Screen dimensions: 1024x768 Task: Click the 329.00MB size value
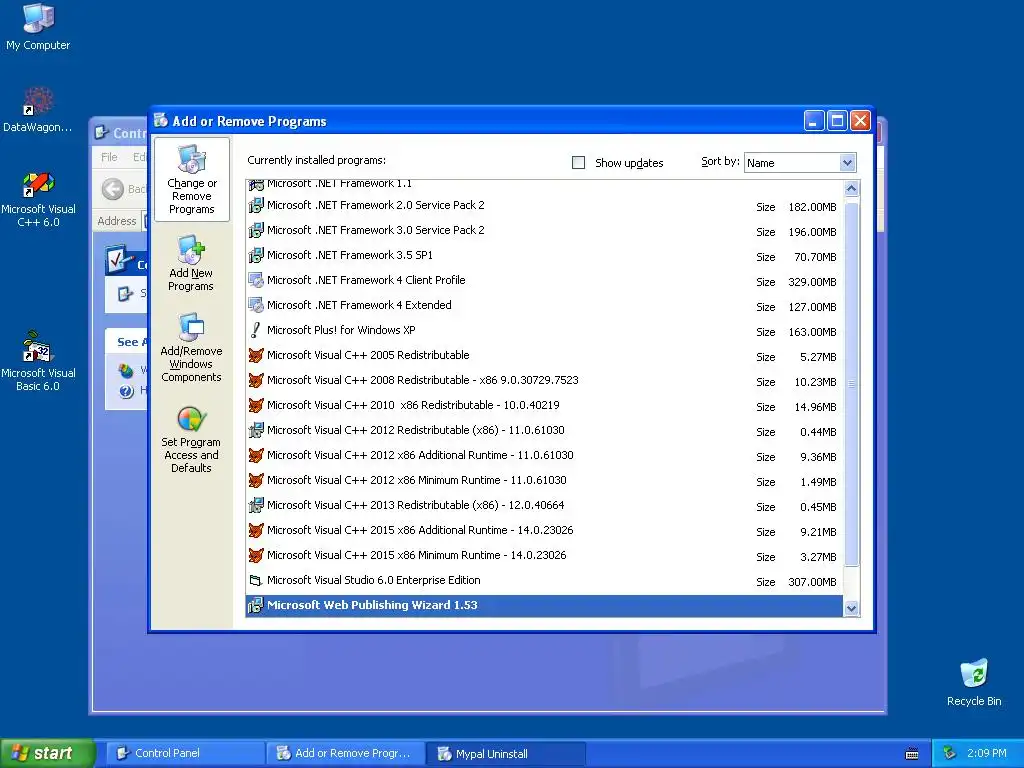point(812,282)
